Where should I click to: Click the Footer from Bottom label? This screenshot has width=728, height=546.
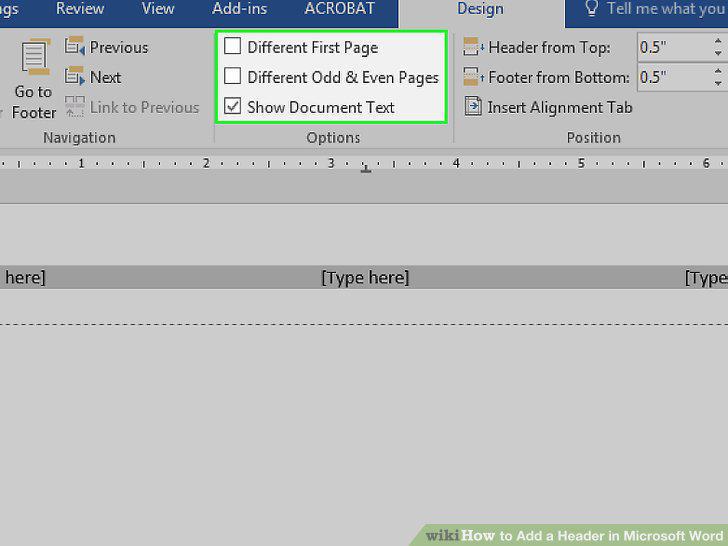[559, 78]
